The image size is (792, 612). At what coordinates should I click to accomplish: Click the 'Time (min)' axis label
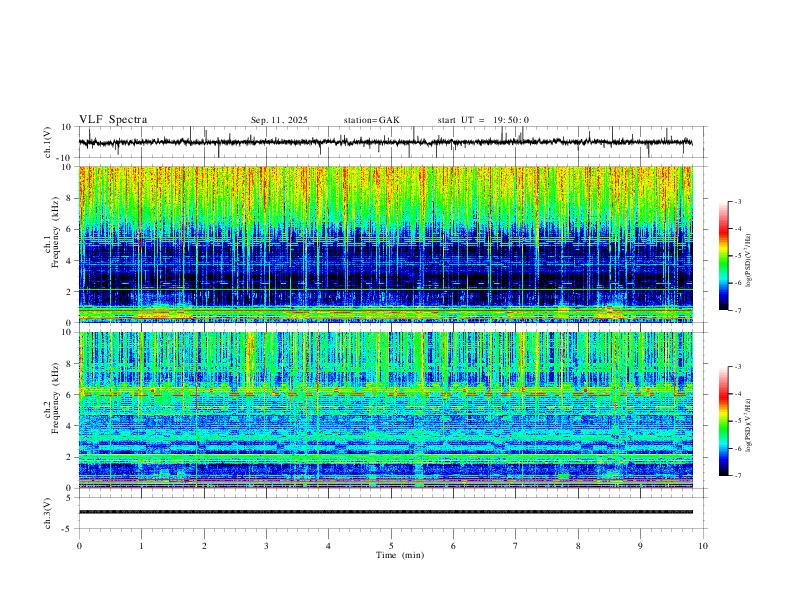[x=400, y=555]
